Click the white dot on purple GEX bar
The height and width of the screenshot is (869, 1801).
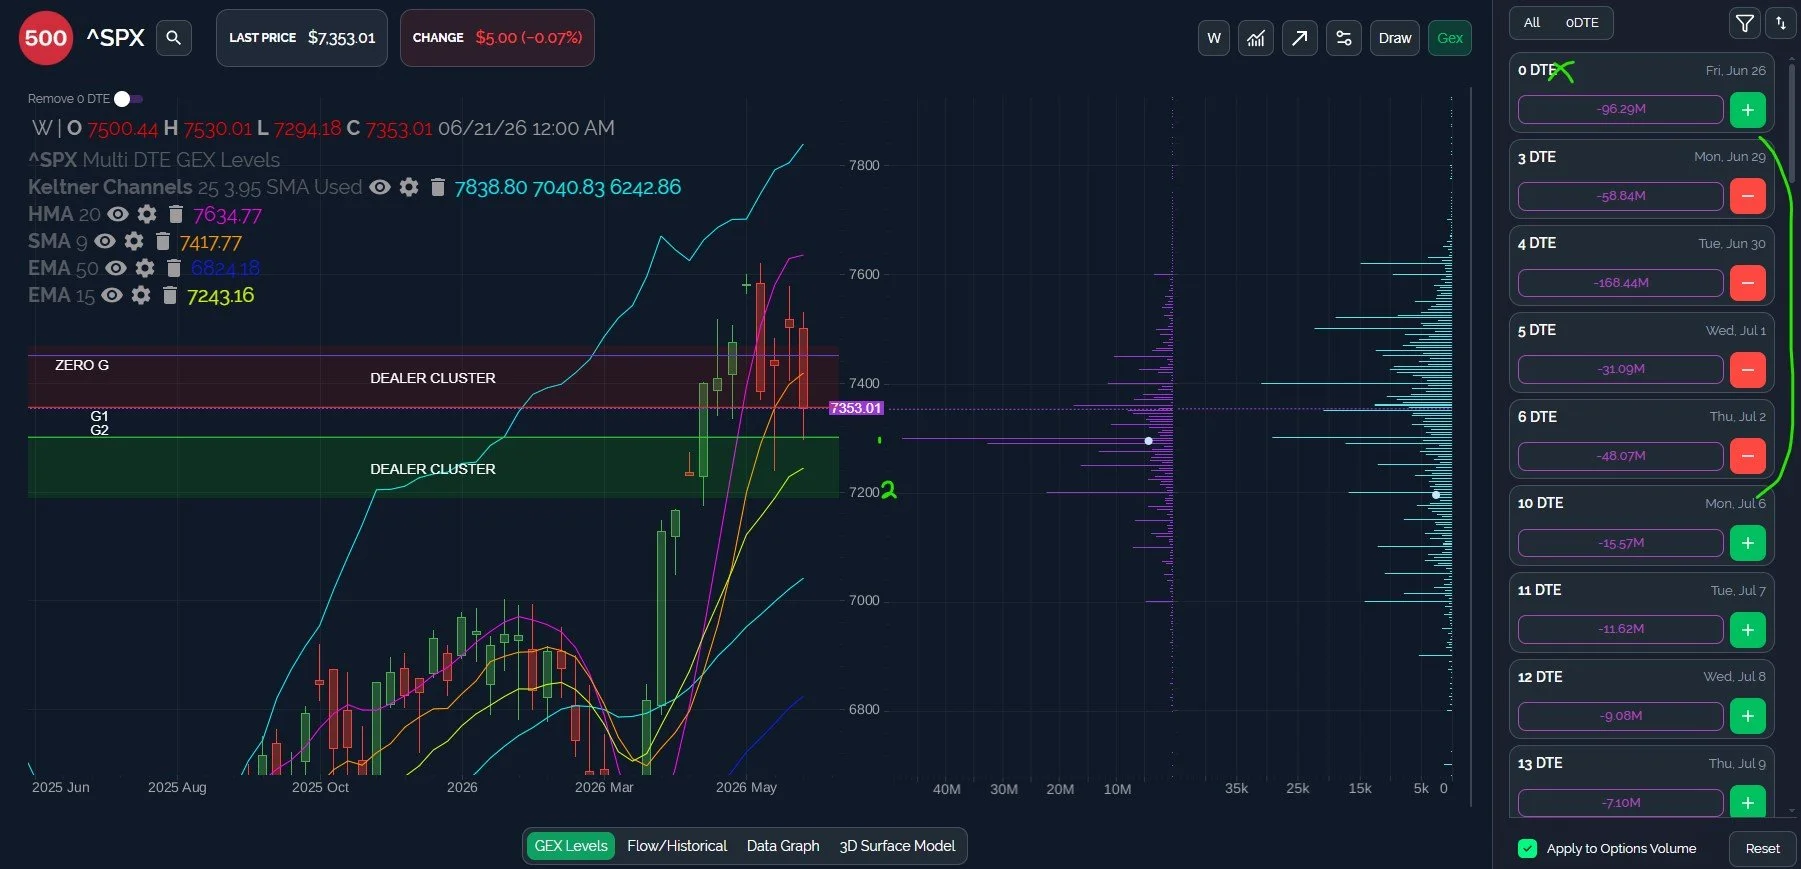(1148, 441)
